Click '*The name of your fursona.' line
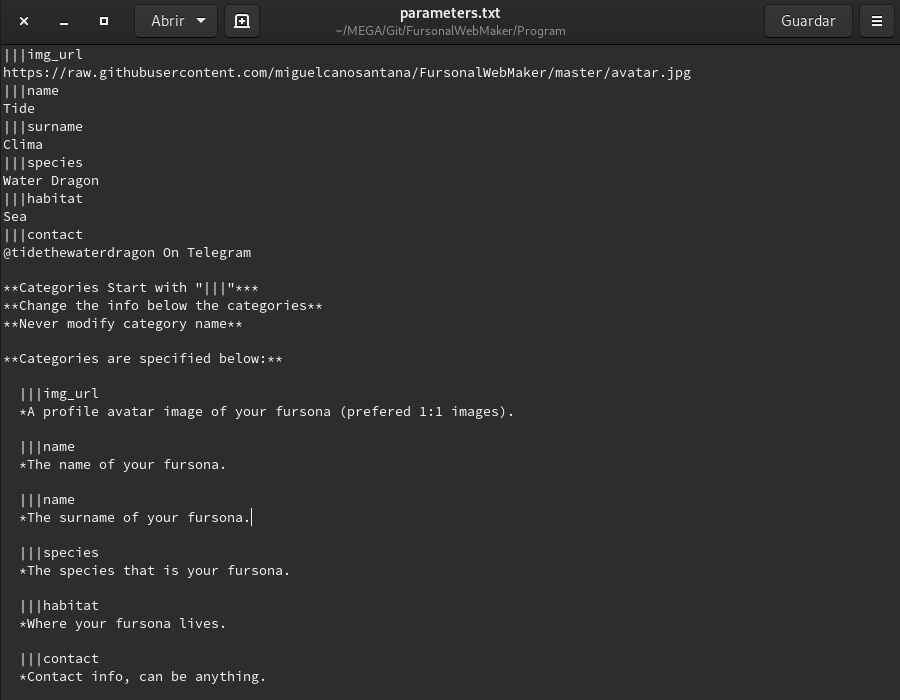This screenshot has height=700, width=900. [123, 465]
